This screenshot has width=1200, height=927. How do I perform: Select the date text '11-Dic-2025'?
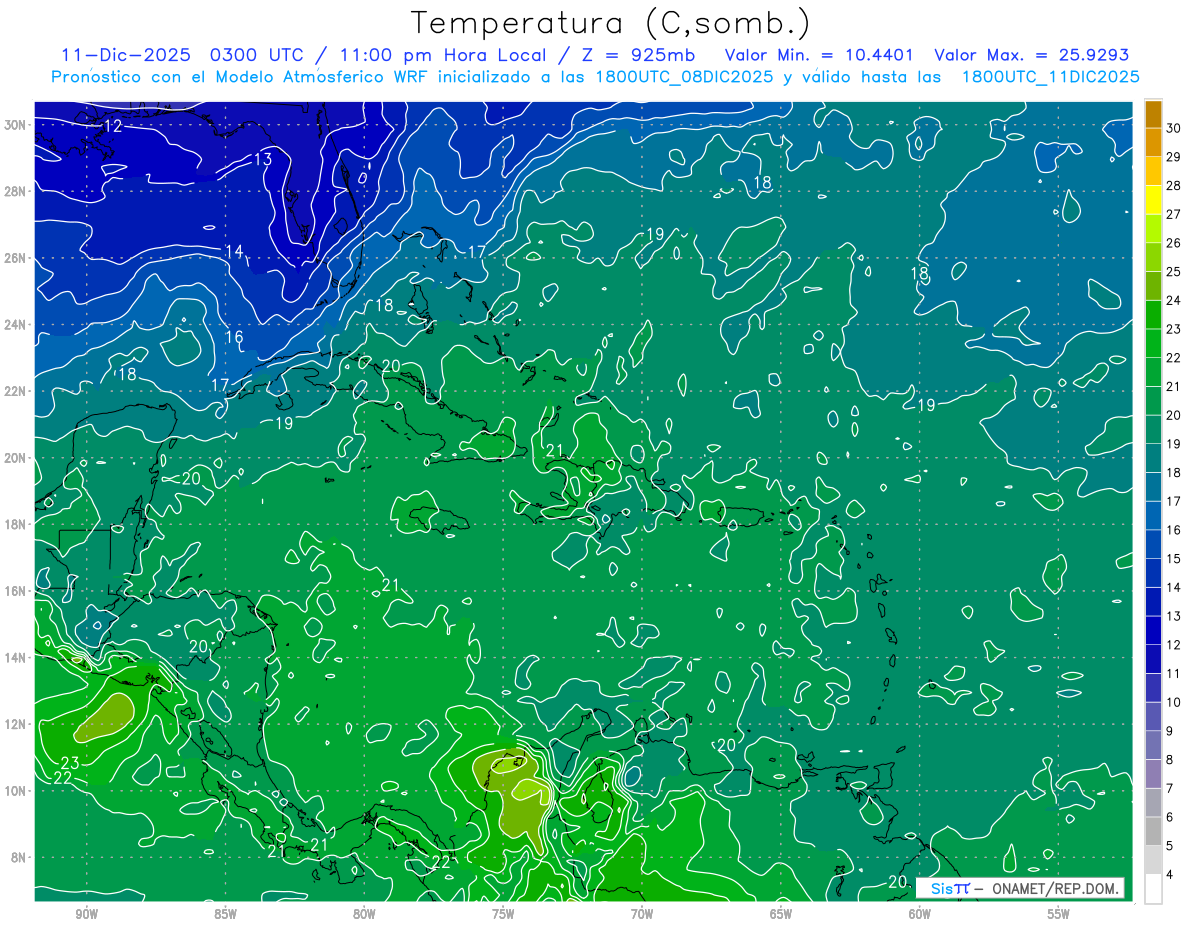pyautogui.click(x=125, y=54)
